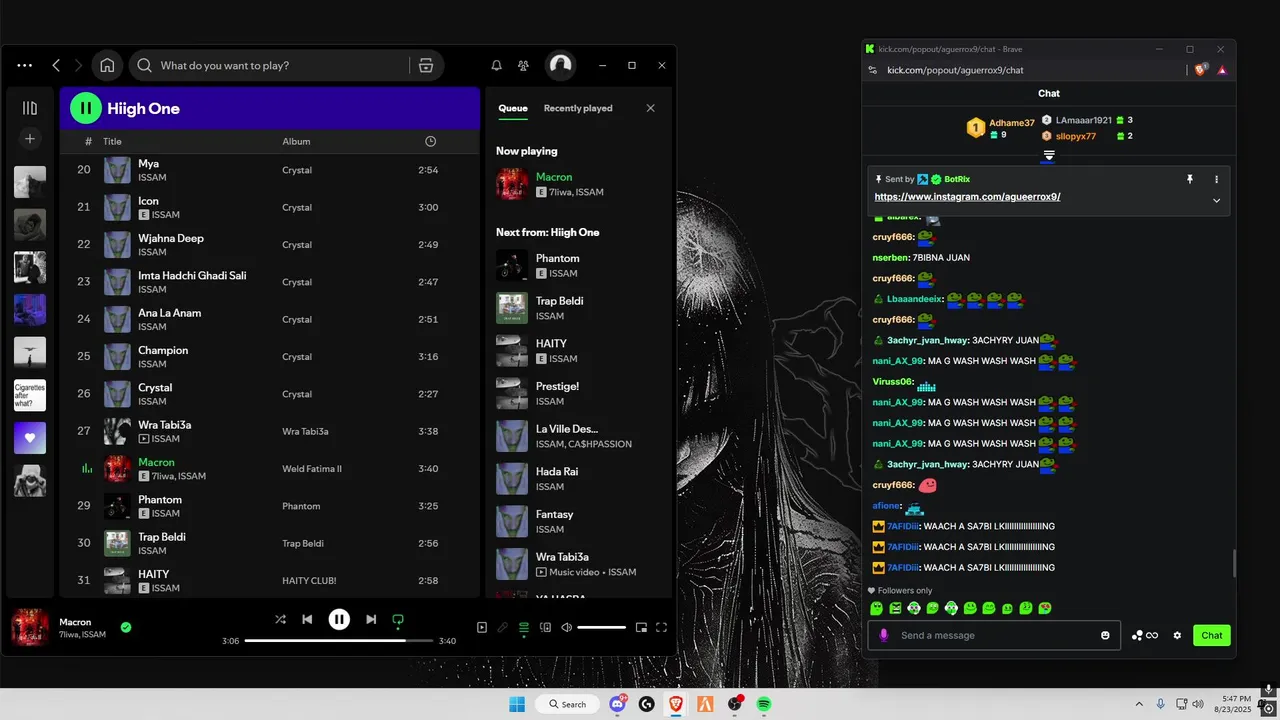Open Spotify Home icon
Image resolution: width=1280 pixels, height=720 pixels.
[107, 65]
